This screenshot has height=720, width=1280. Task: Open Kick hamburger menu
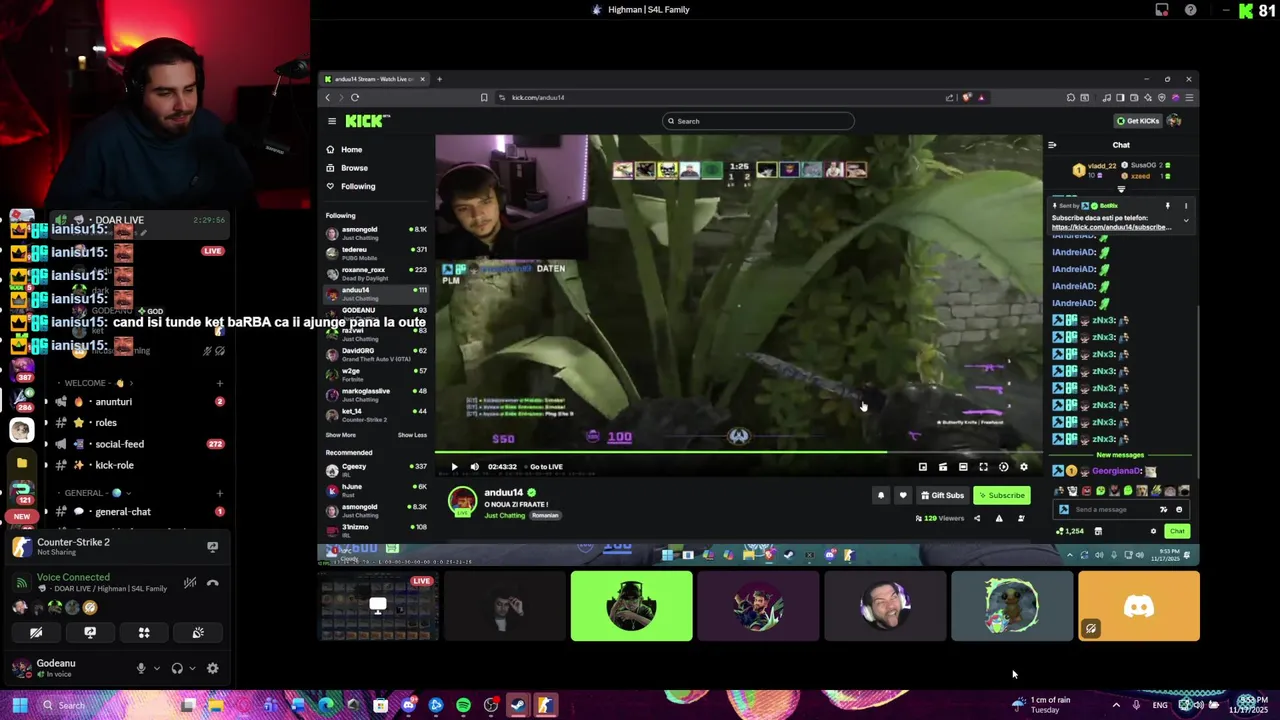(x=332, y=121)
